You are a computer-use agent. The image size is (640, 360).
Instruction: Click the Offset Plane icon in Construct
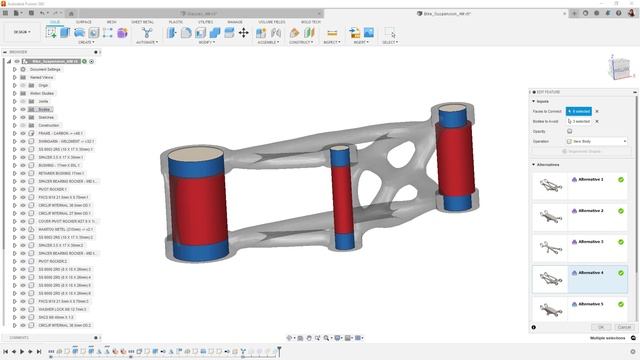(294, 33)
